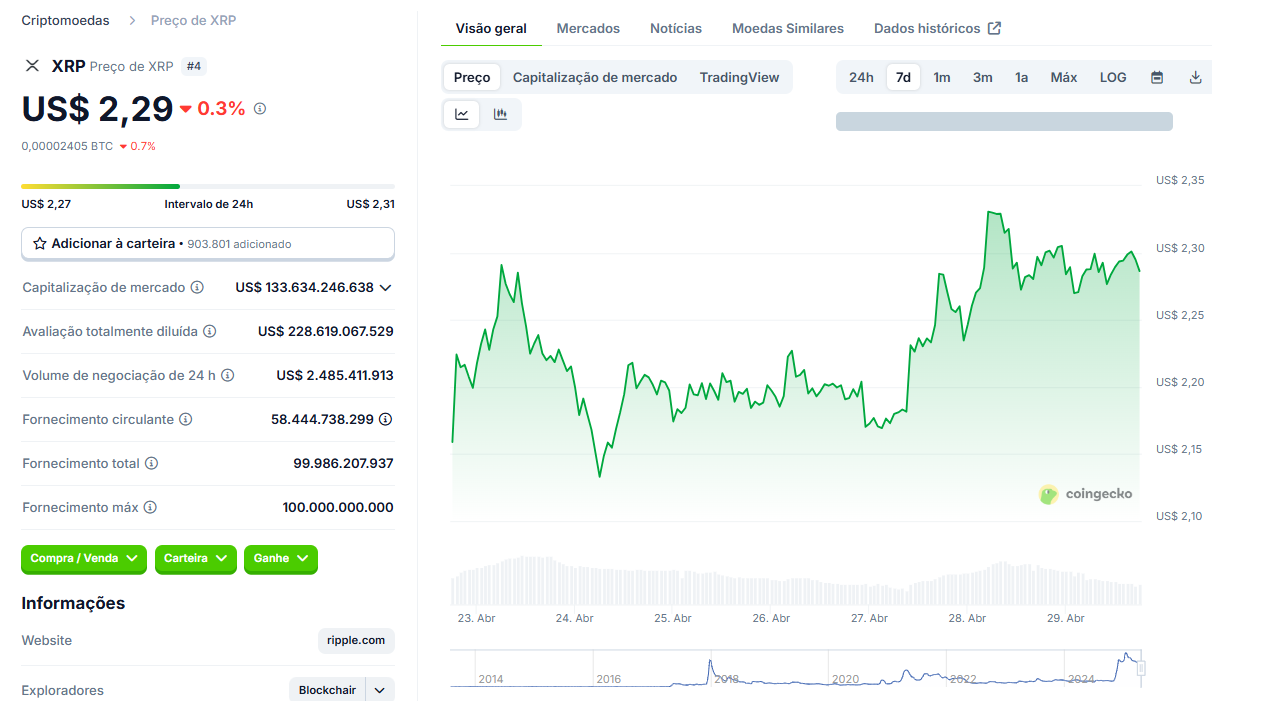Click the star icon on Adicionar à carteira
1264x701 pixels.
pos(40,243)
